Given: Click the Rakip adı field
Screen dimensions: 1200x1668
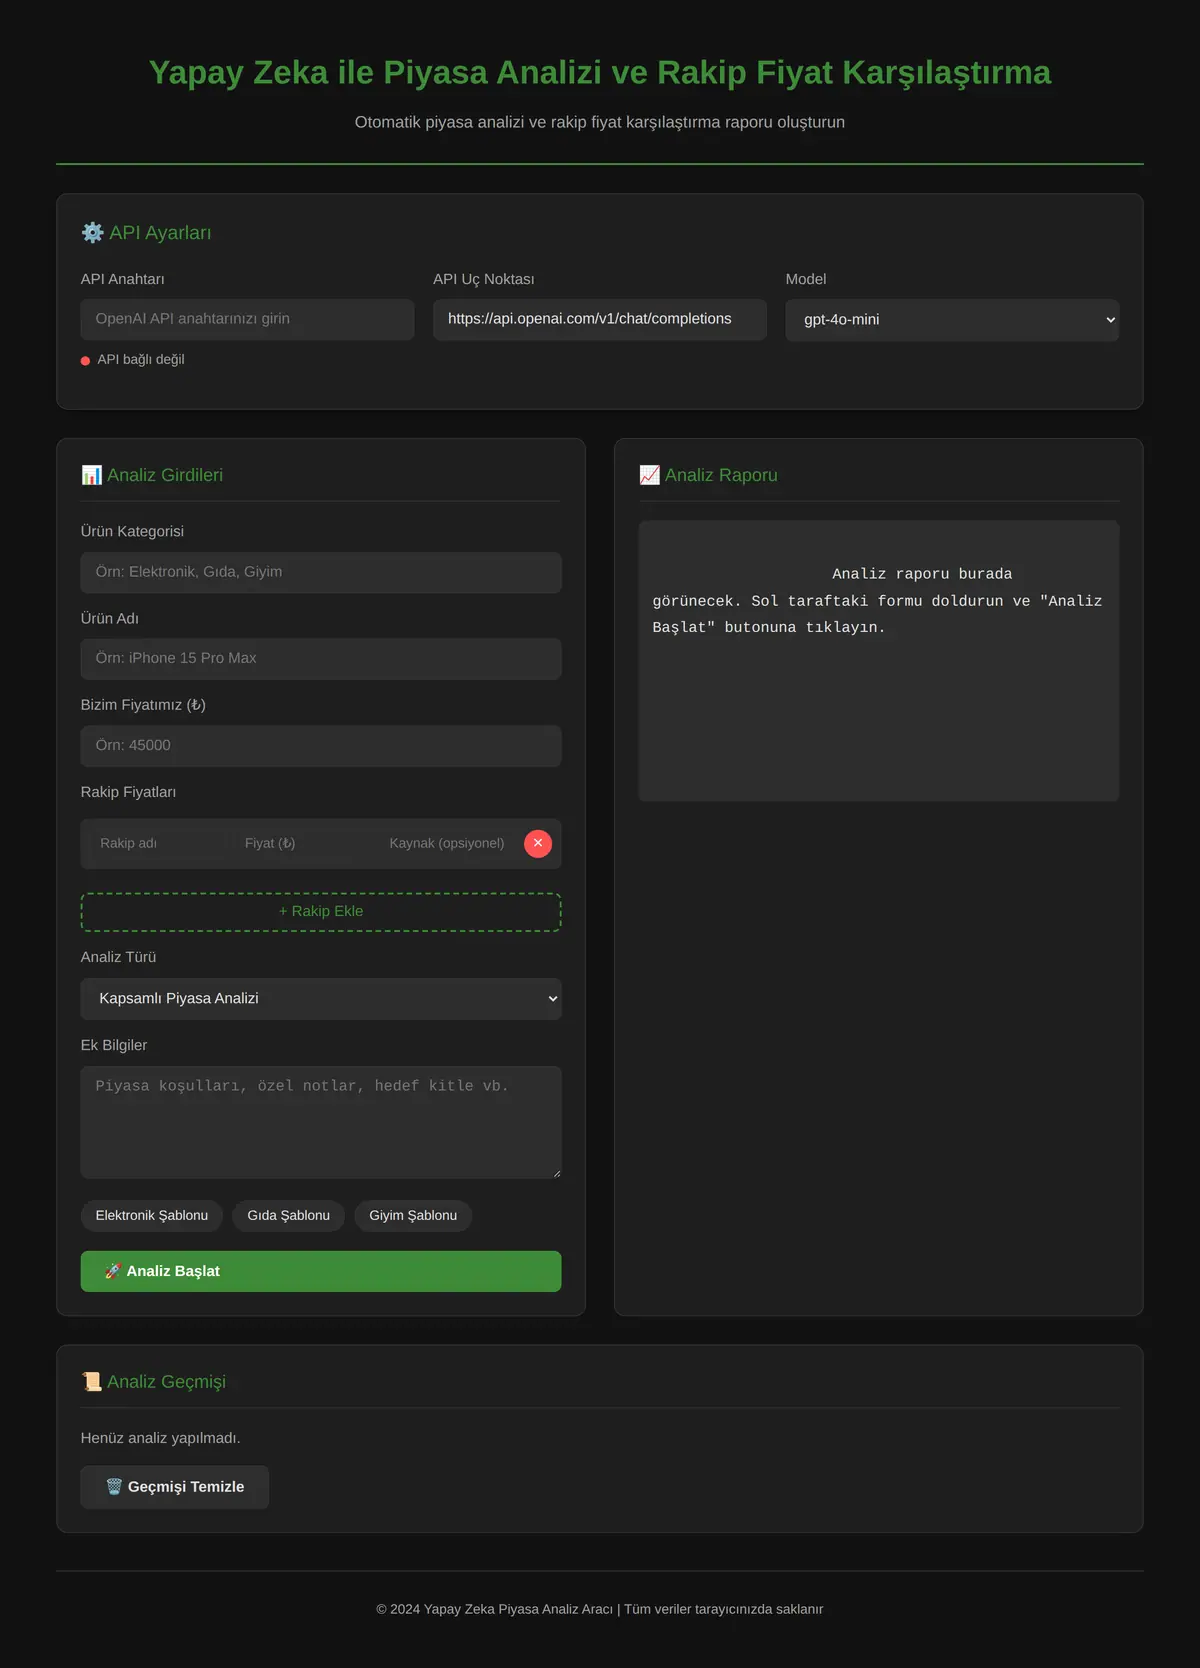Looking at the screenshot, I should point(160,843).
